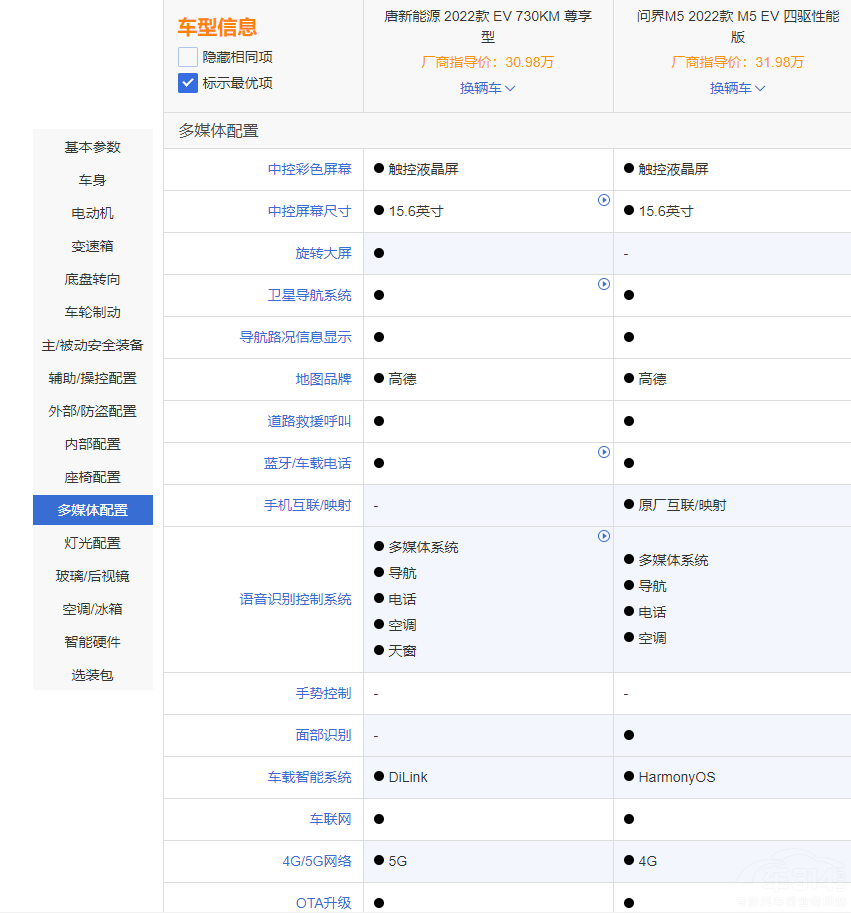Image resolution: width=851 pixels, height=913 pixels.
Task: Select 电动机 section in sidebar
Action: (93, 213)
